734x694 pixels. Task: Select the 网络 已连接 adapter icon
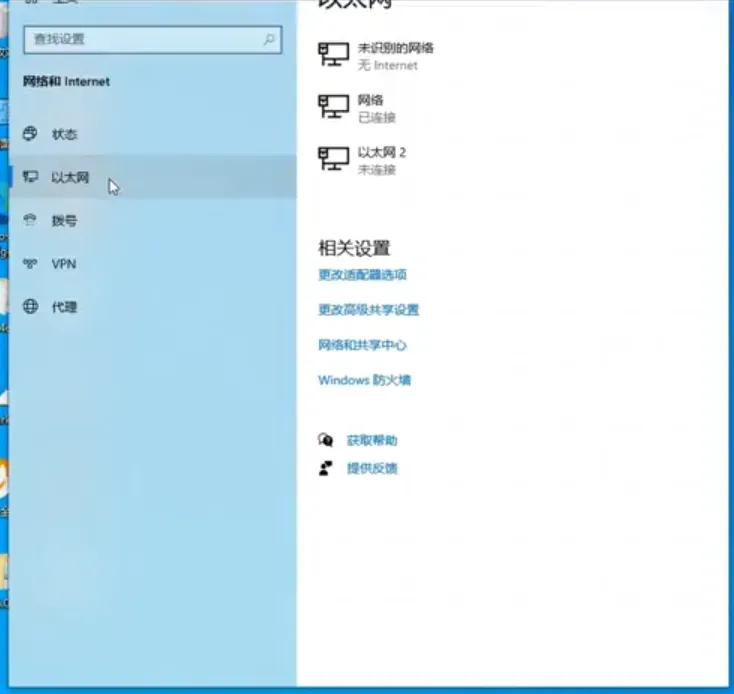tap(333, 107)
